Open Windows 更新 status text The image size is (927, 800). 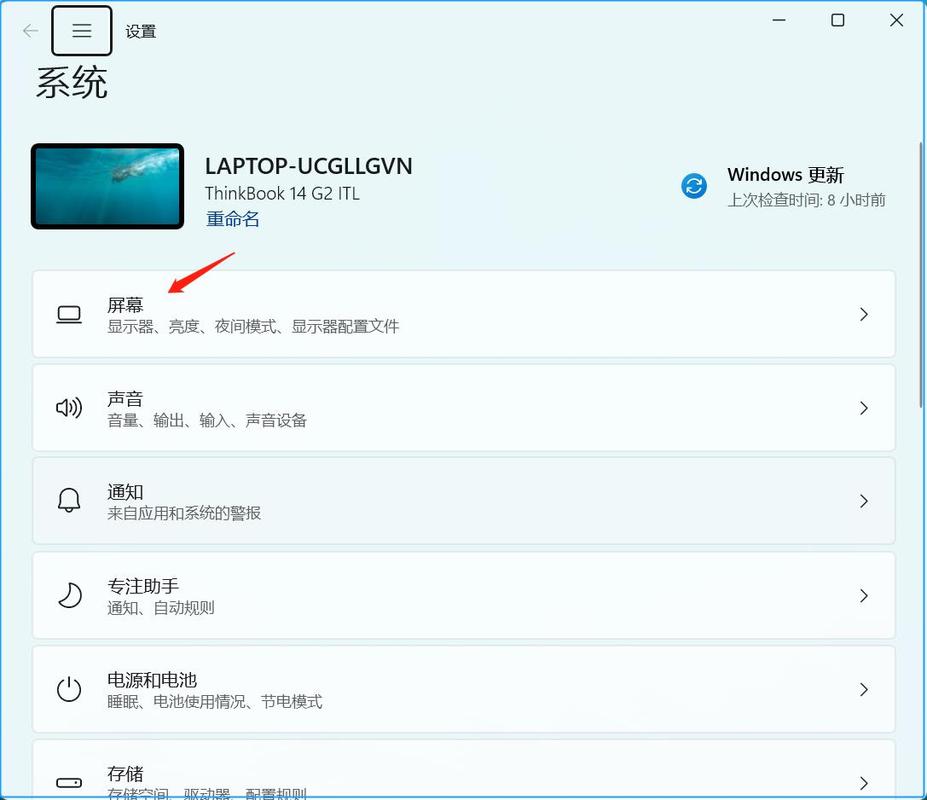click(786, 176)
